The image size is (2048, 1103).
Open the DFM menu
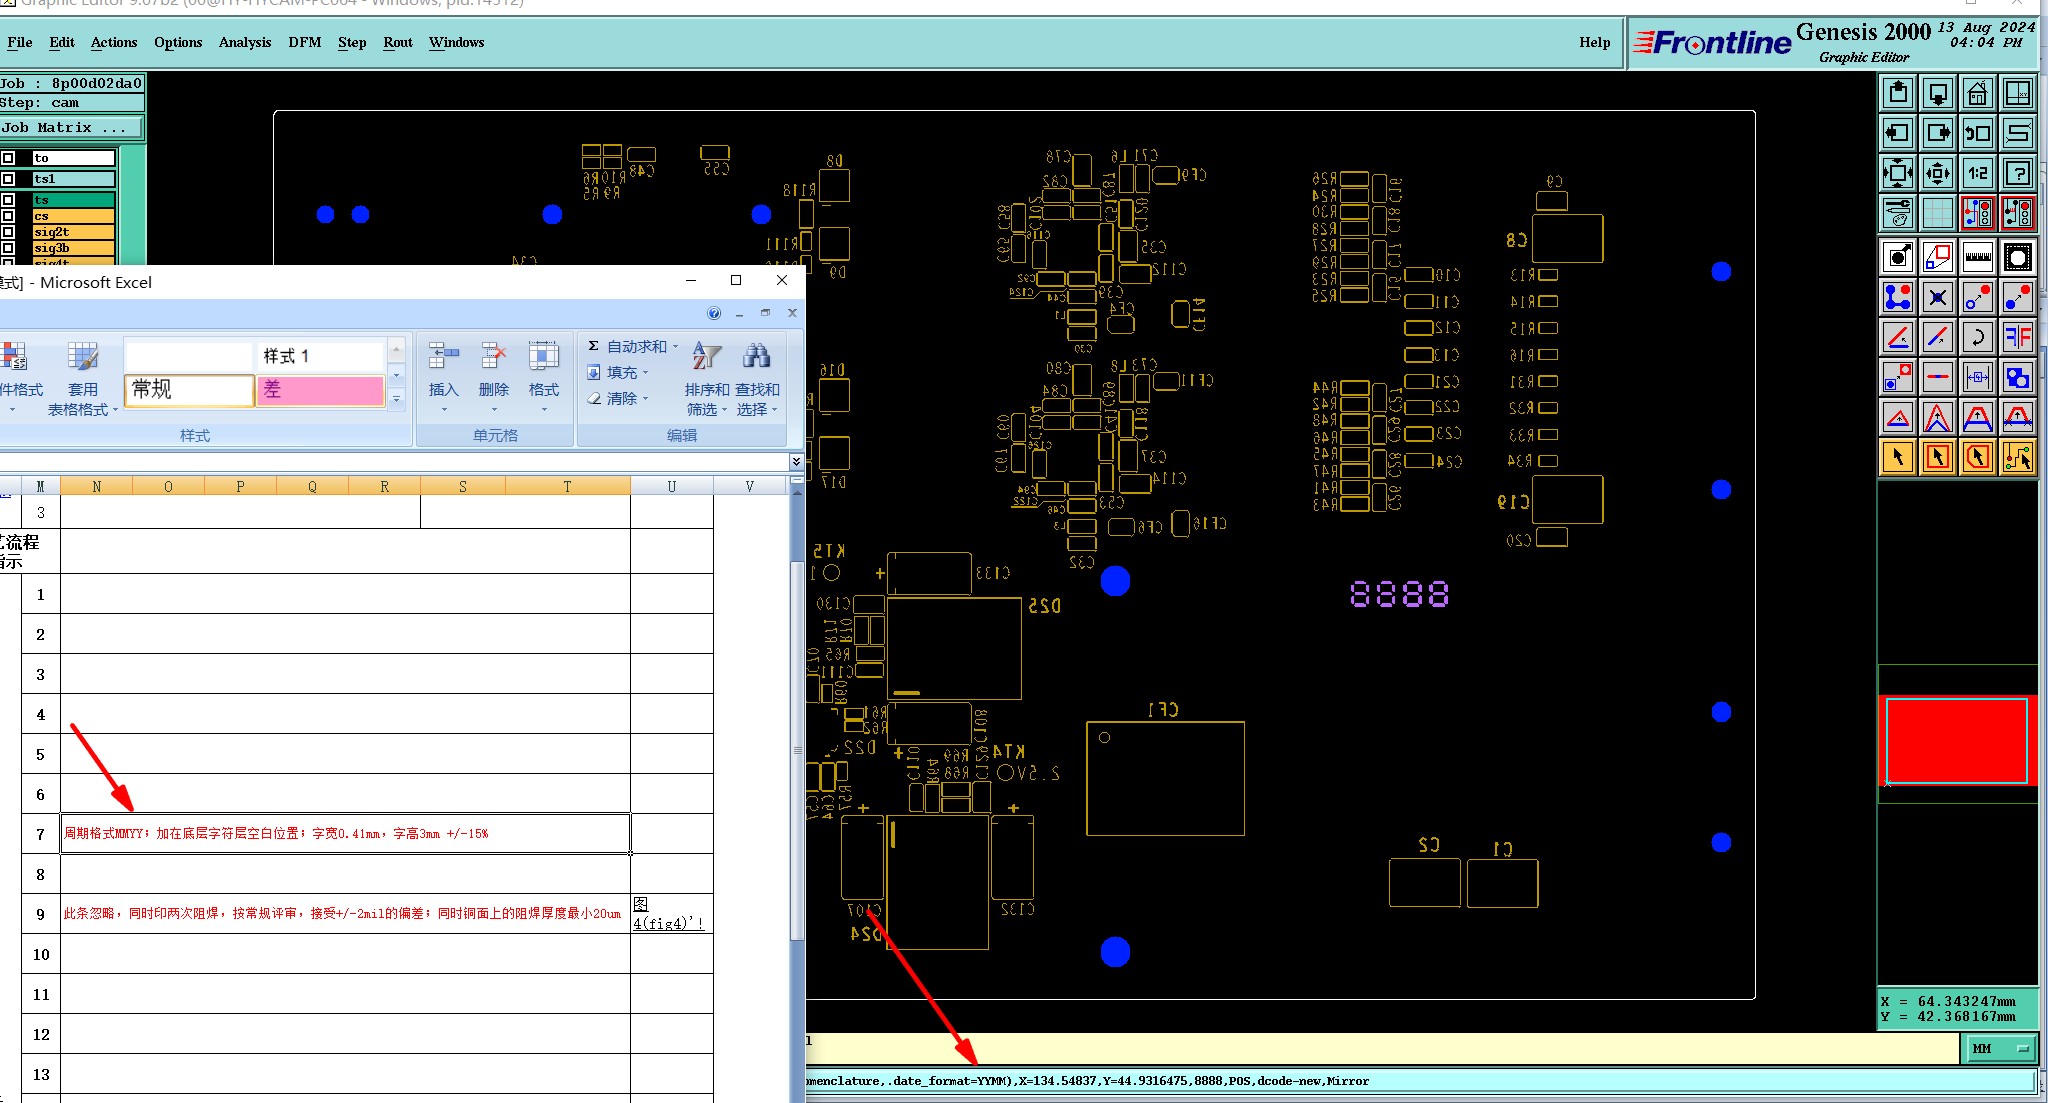304,42
